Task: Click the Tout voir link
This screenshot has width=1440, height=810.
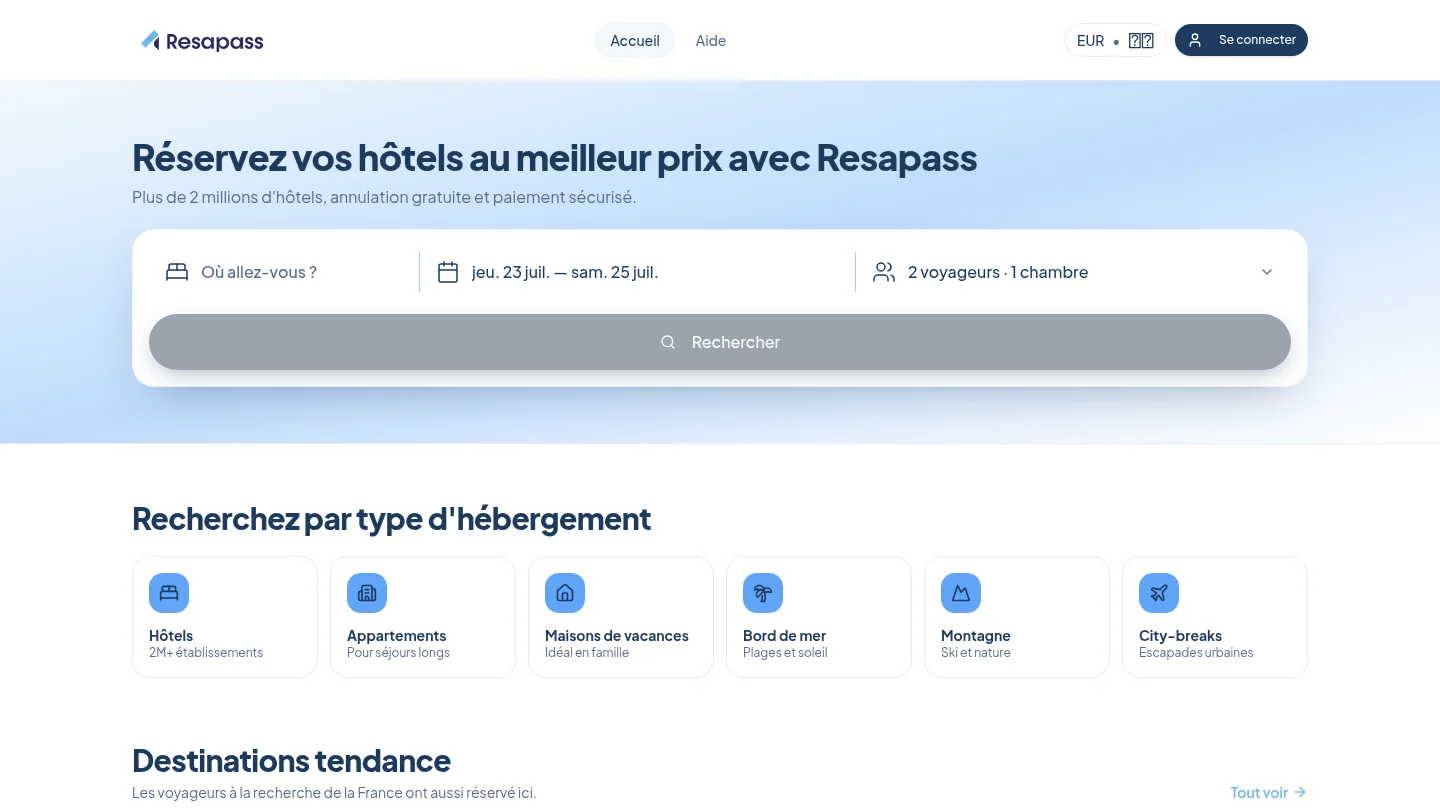Action: (x=1268, y=793)
